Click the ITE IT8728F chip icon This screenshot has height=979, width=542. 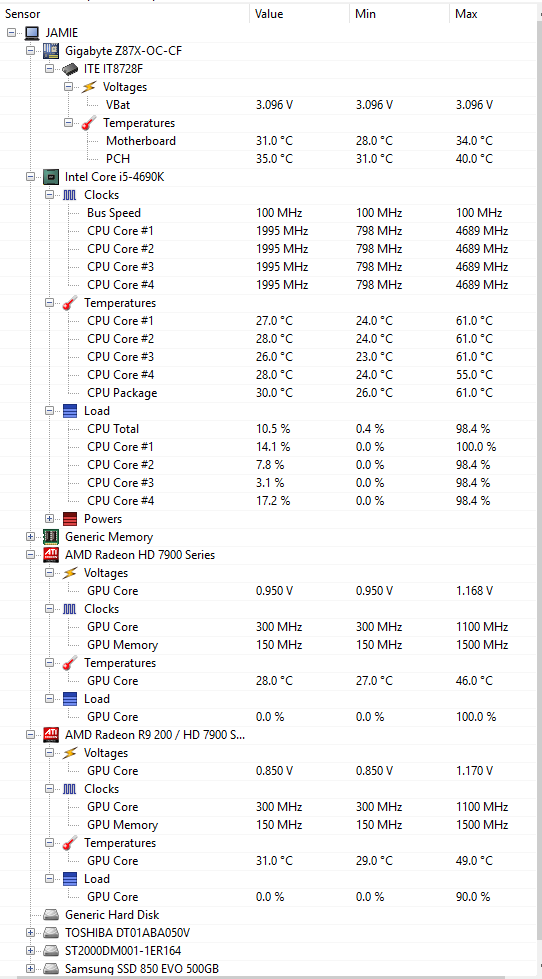pos(70,69)
